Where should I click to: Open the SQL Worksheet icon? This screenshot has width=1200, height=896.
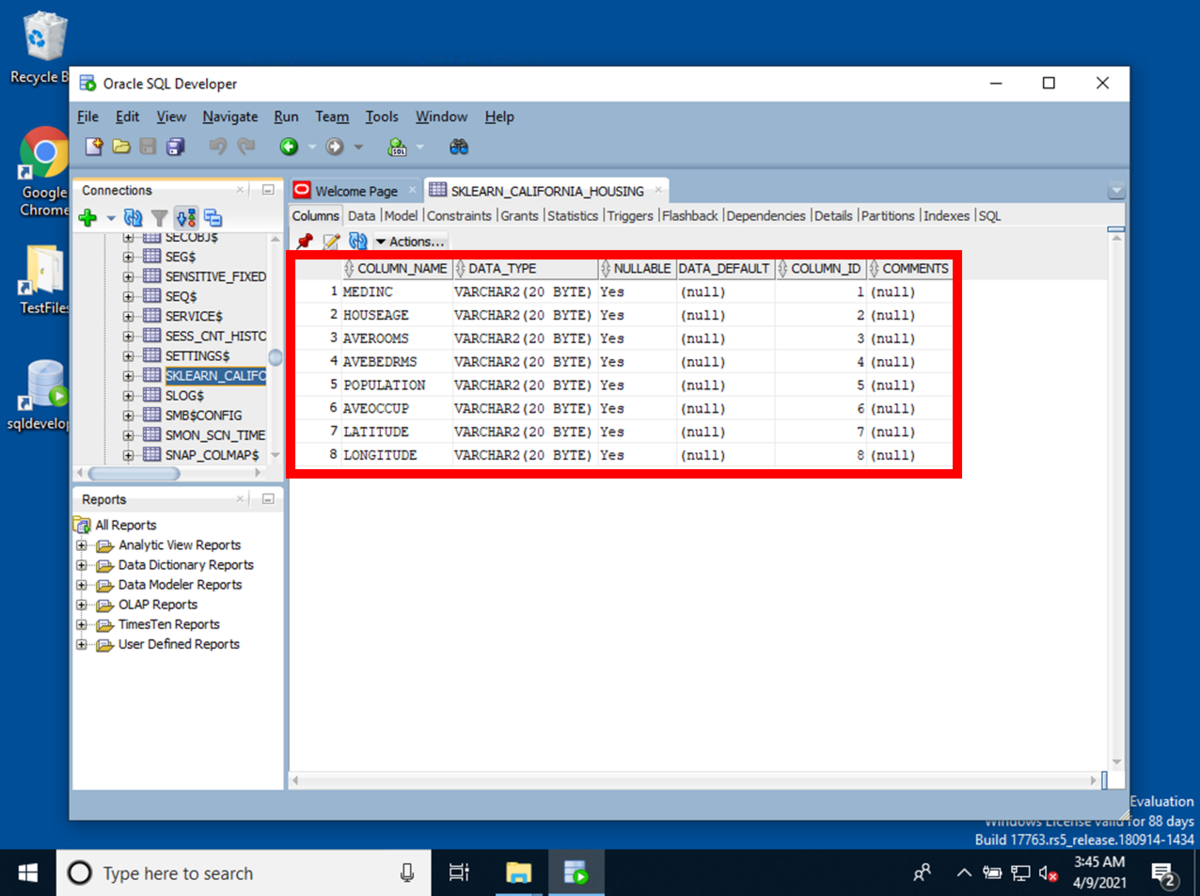click(398, 147)
